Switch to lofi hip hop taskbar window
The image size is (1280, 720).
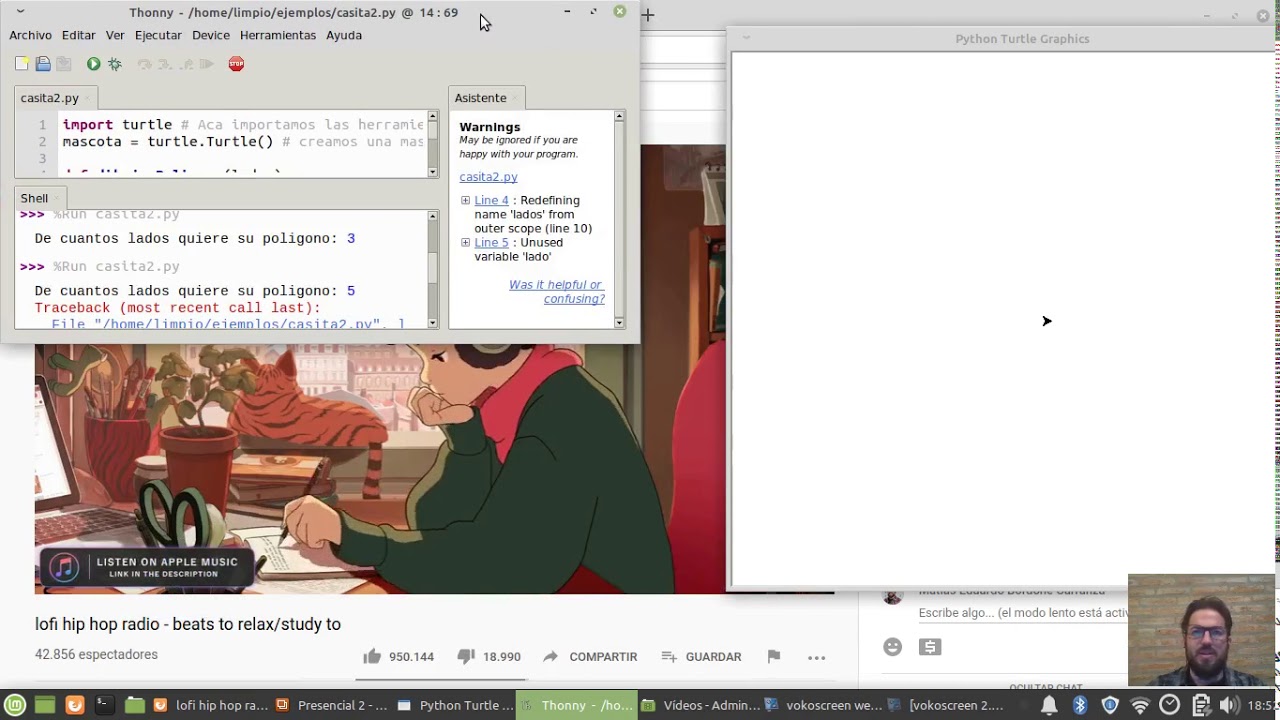coord(210,705)
